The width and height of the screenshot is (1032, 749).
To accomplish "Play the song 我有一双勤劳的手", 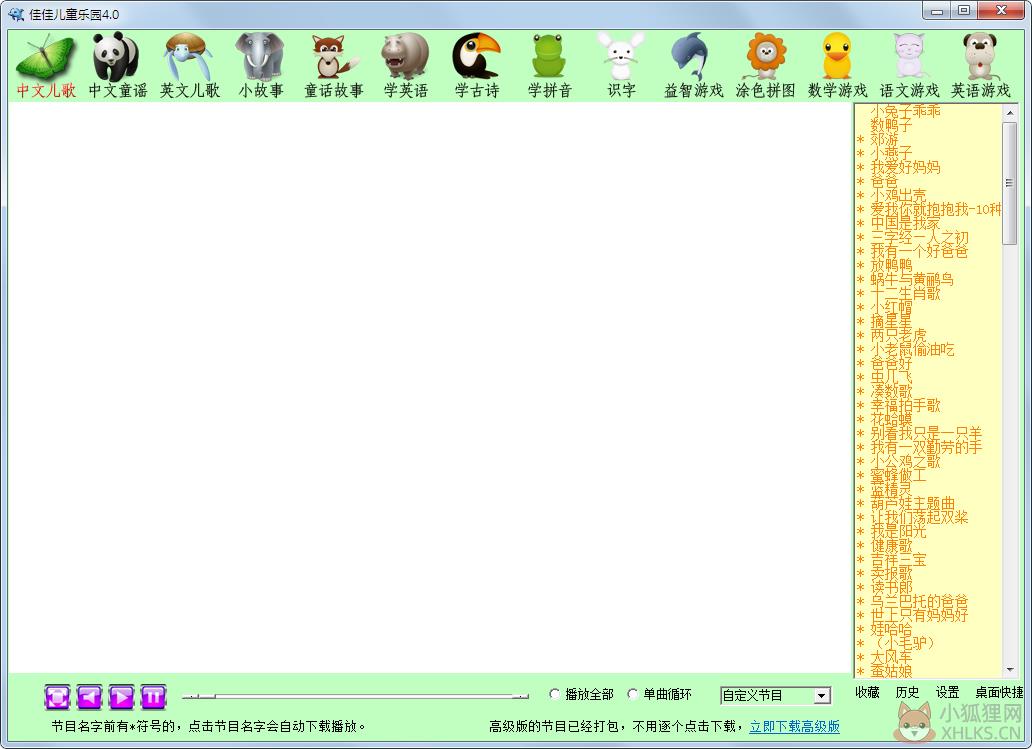I will pyautogui.click(x=926, y=447).
